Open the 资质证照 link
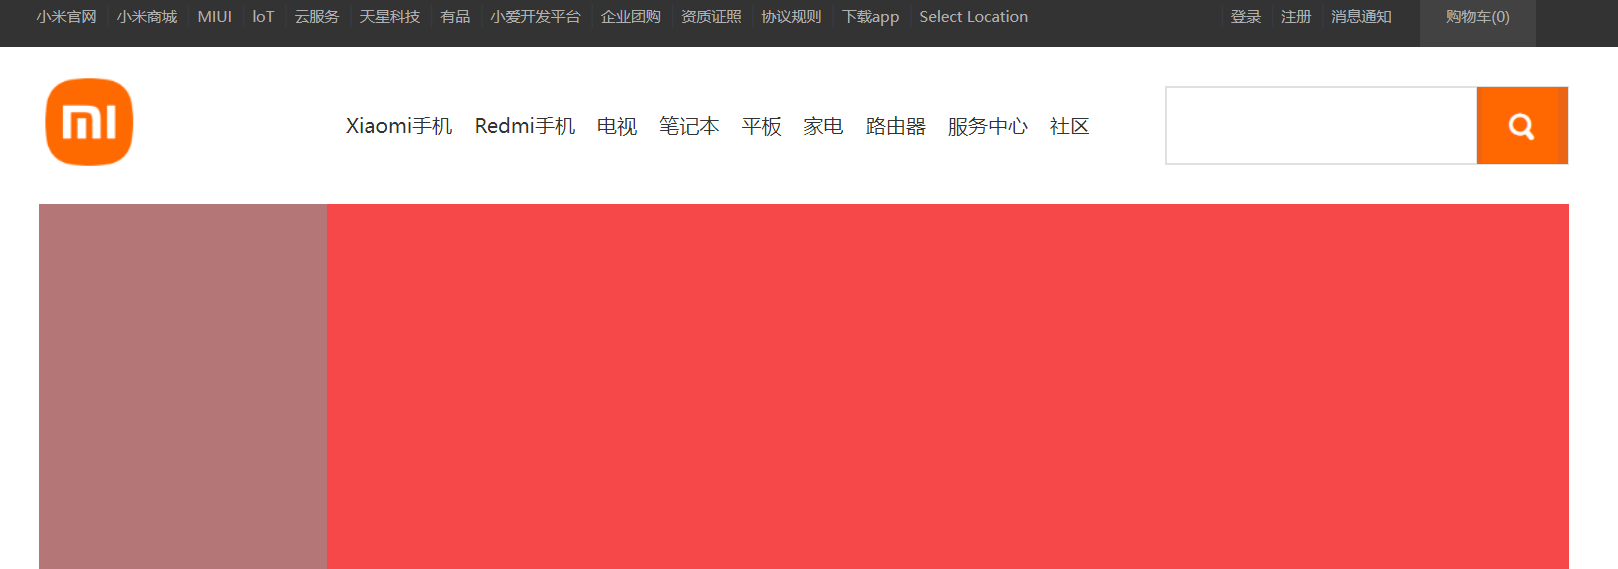The height and width of the screenshot is (569, 1618). [711, 17]
